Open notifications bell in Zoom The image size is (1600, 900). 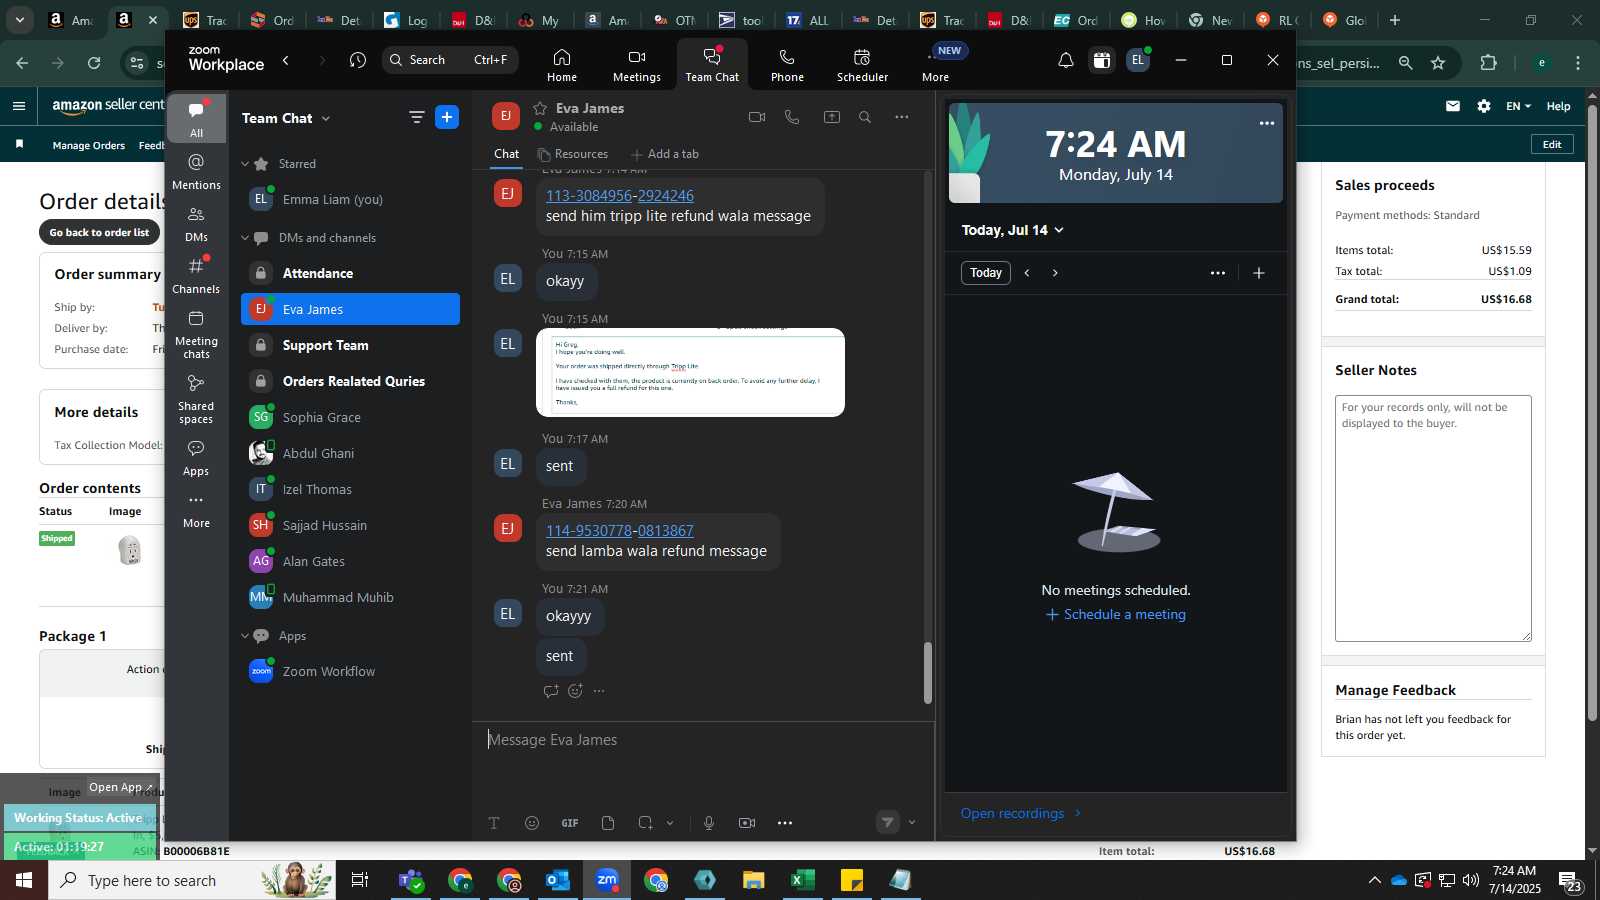click(x=1066, y=60)
